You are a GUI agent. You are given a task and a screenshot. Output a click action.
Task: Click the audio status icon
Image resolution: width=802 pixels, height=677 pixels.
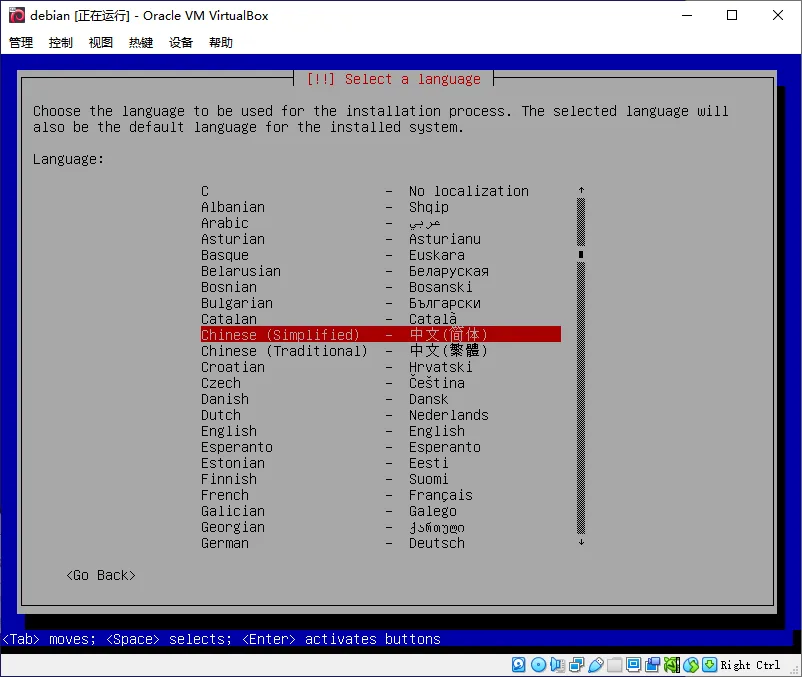(557, 665)
